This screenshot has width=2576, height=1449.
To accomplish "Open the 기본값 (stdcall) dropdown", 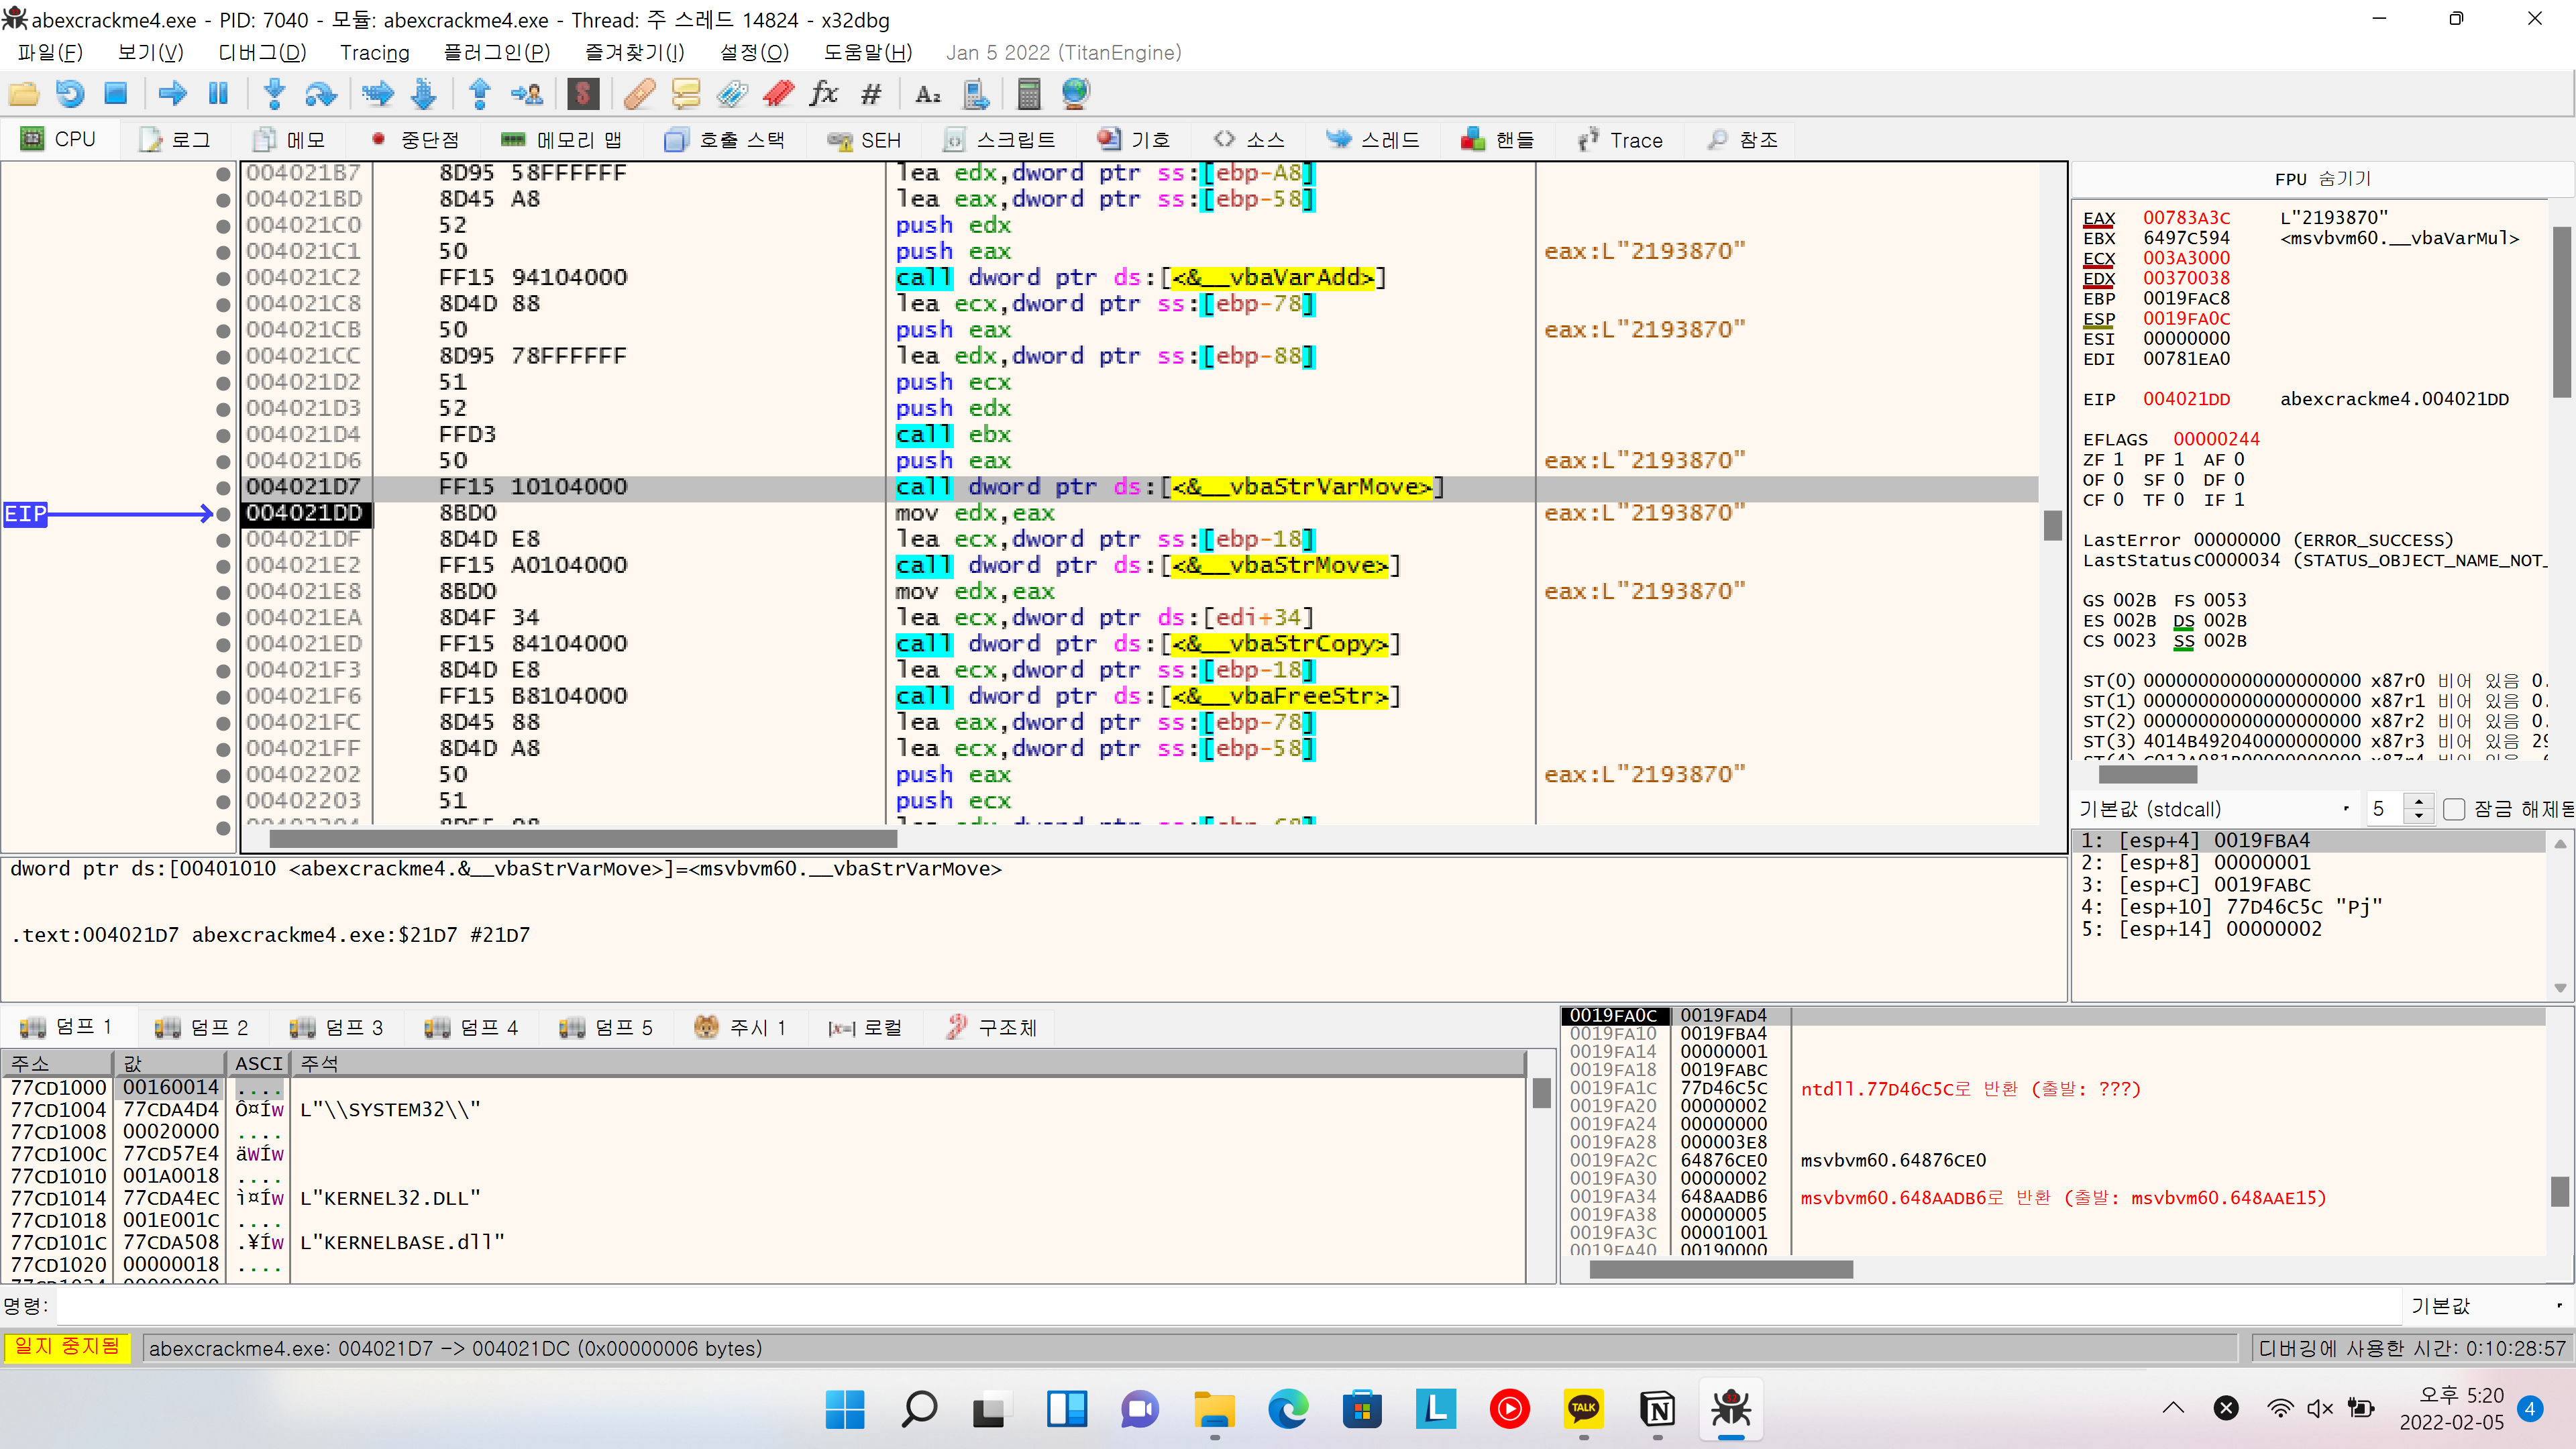I will 2214,809.
